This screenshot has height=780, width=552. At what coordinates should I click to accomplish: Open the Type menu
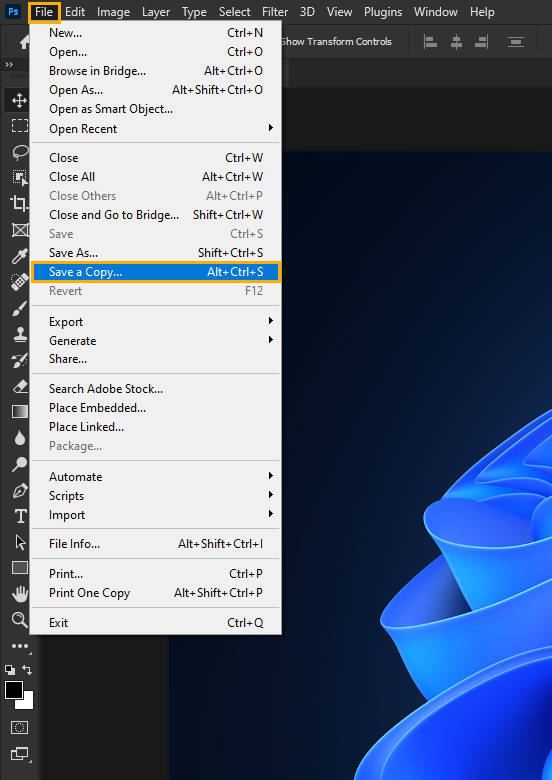[x=194, y=12]
